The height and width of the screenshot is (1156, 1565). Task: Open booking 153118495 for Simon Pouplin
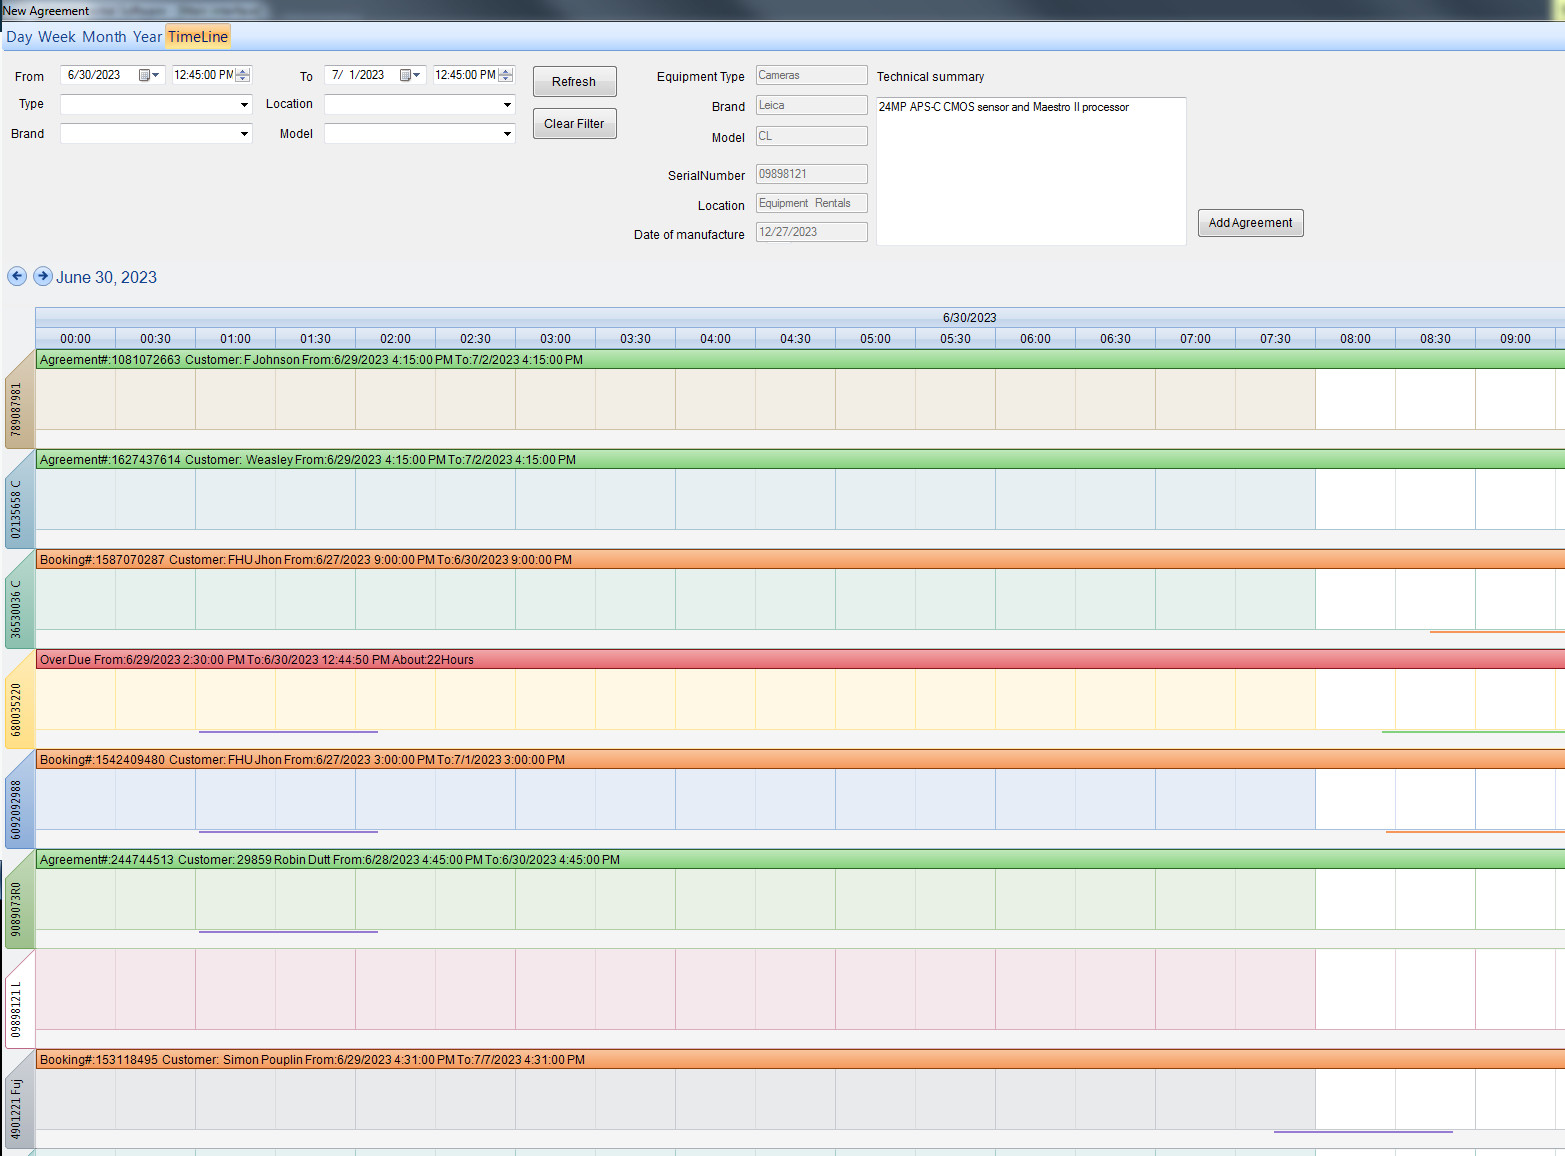[800, 1060]
